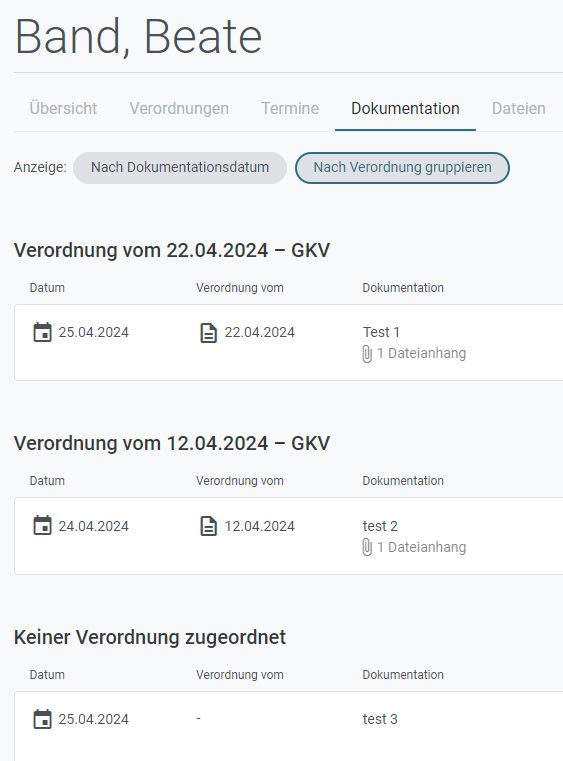Click the calendar icon beside 25.04.2024 for Test 1
This screenshot has width=563, height=761.
(42, 332)
